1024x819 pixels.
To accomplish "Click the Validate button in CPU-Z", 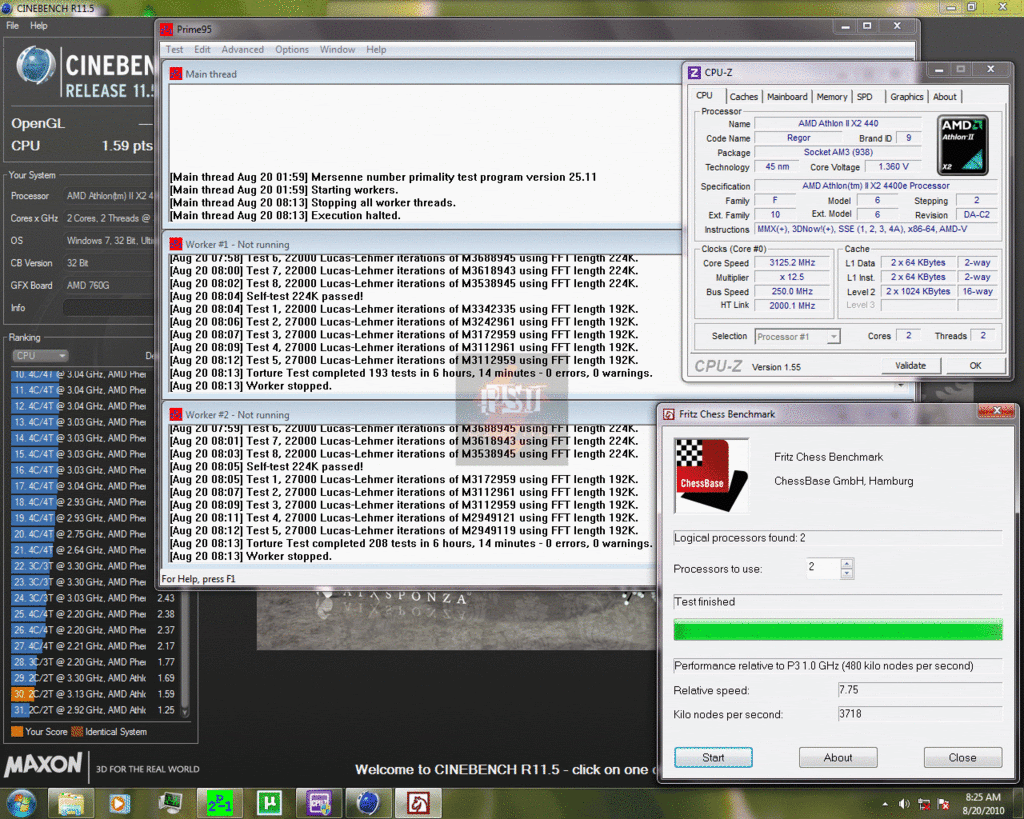I will click(910, 366).
